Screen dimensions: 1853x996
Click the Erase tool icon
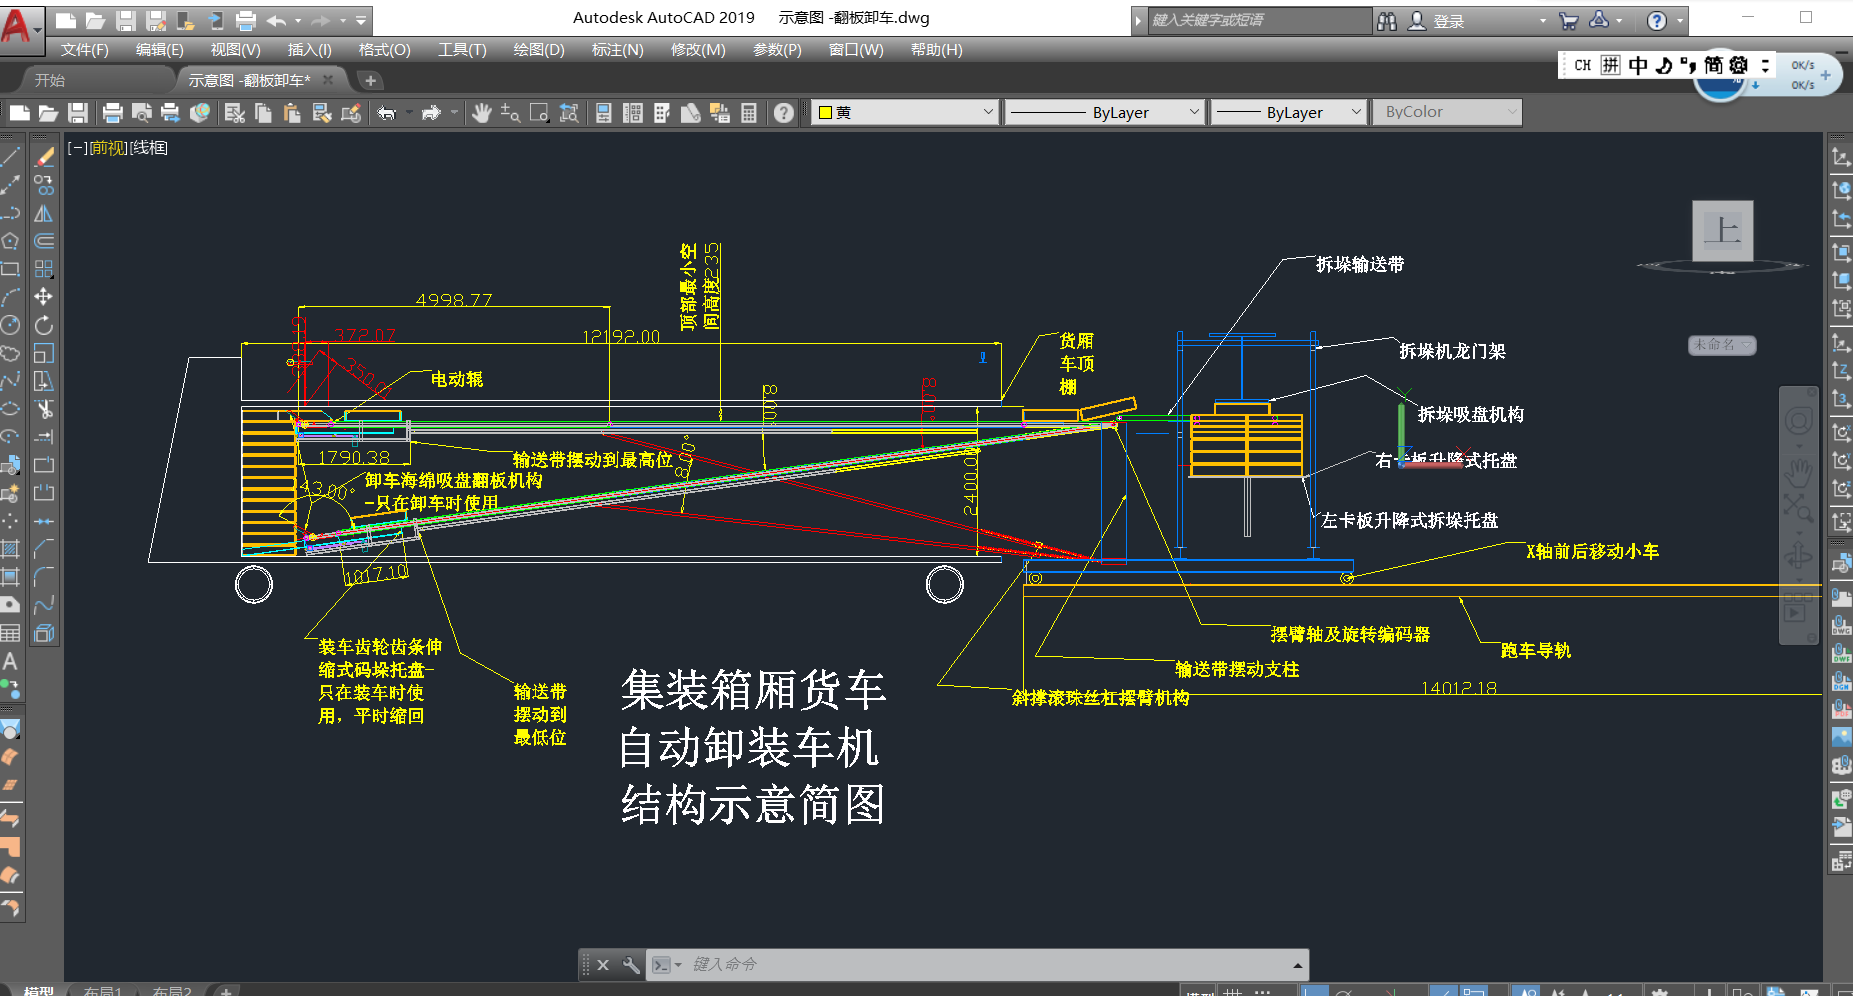click(x=44, y=157)
